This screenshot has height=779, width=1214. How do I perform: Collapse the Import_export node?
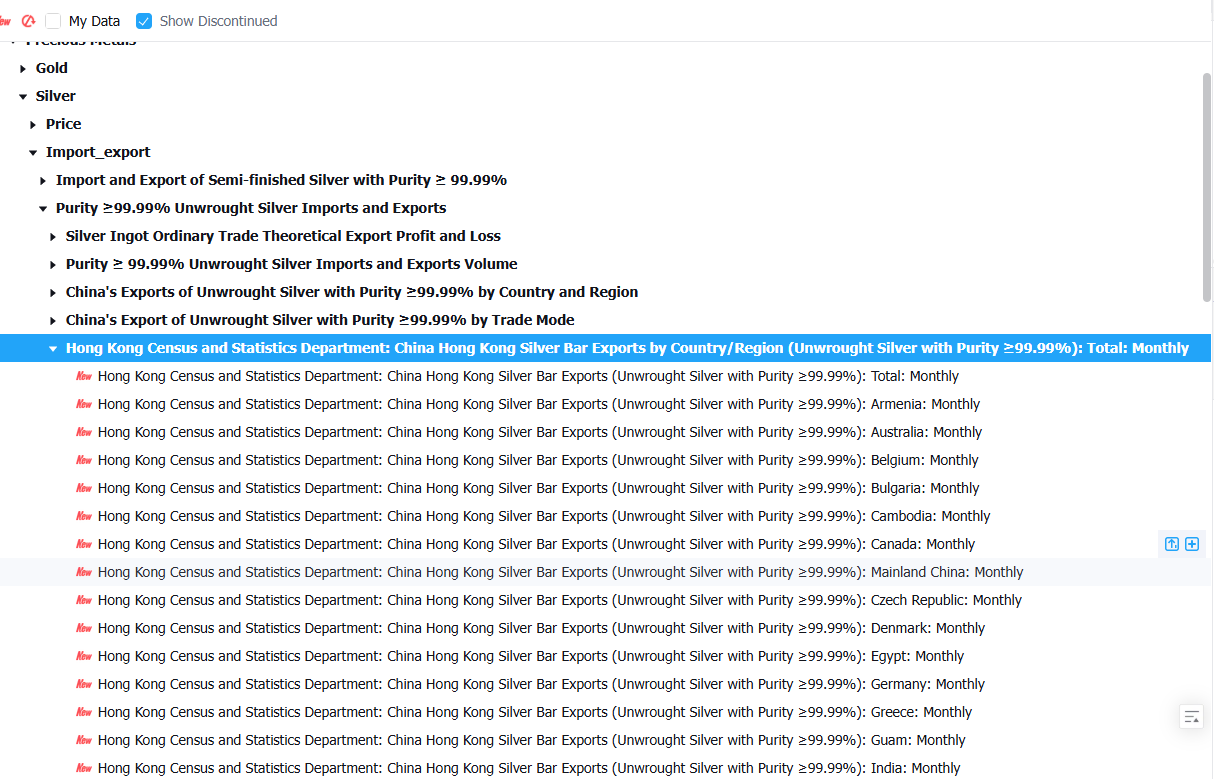tap(33, 152)
